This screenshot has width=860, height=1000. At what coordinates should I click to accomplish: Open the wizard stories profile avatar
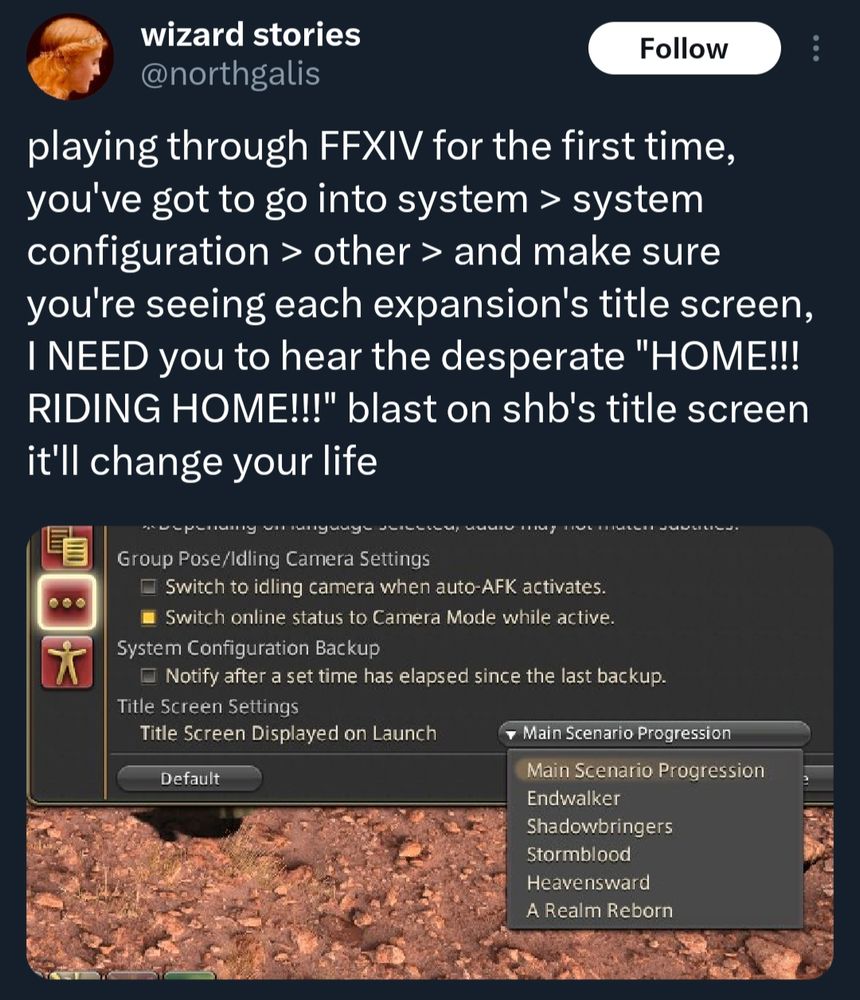[x=70, y=56]
